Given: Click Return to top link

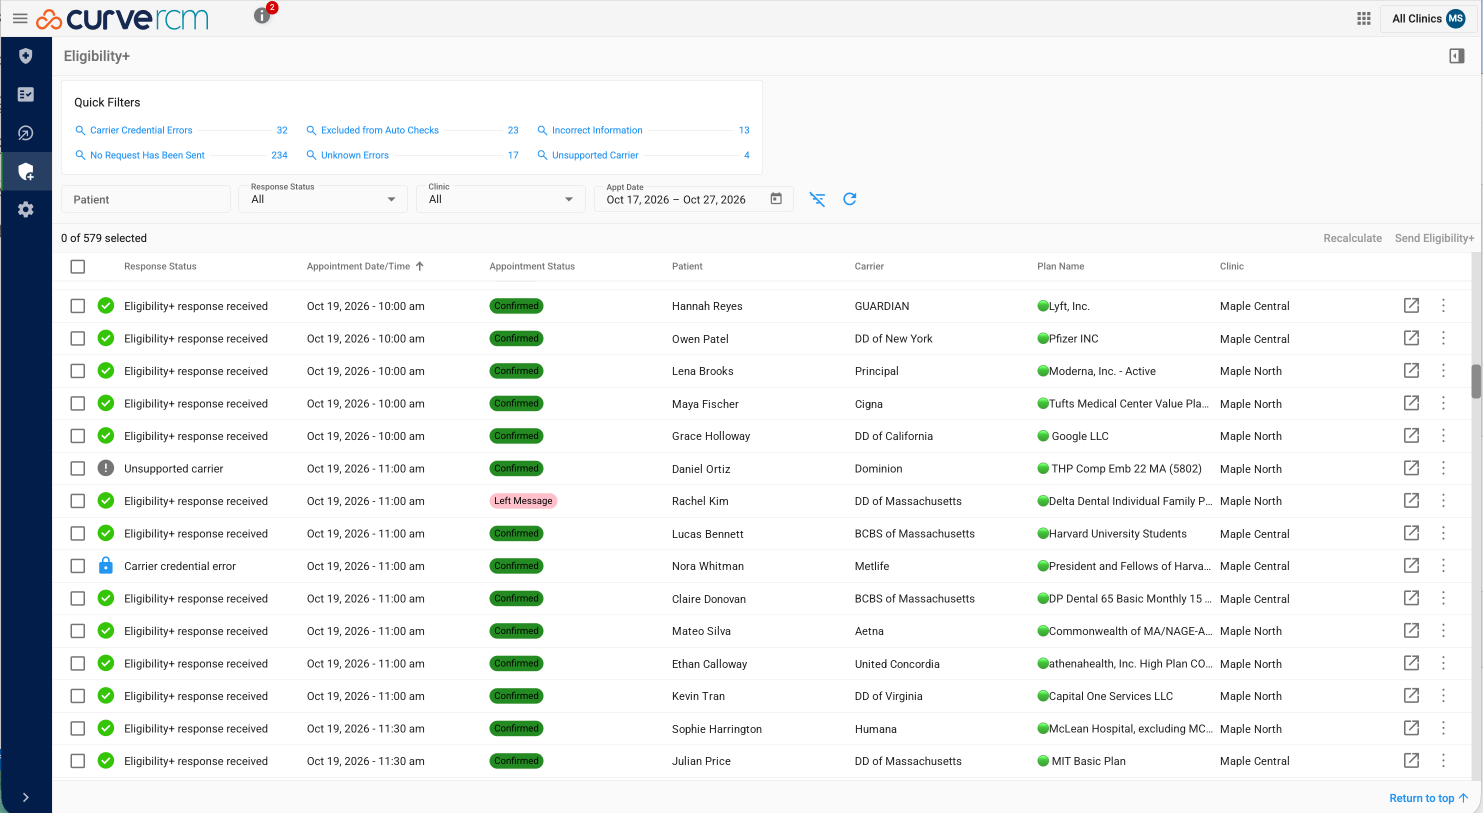Looking at the screenshot, I should 1428,798.
